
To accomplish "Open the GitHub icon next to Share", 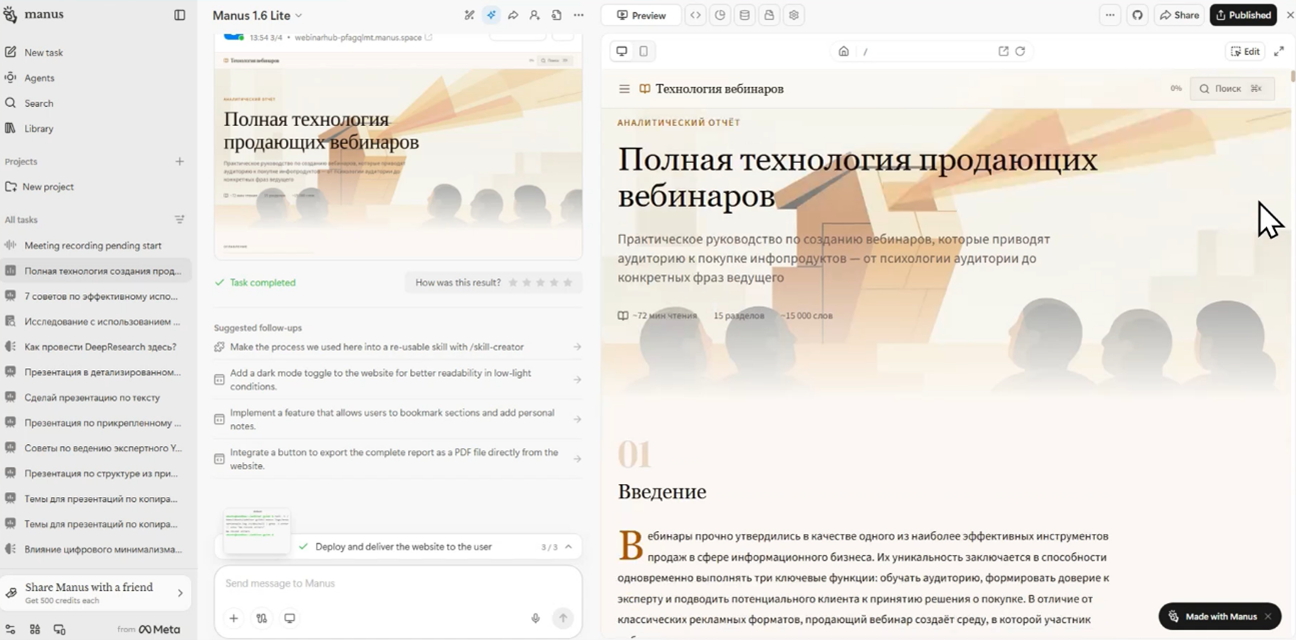I will 1138,14.
